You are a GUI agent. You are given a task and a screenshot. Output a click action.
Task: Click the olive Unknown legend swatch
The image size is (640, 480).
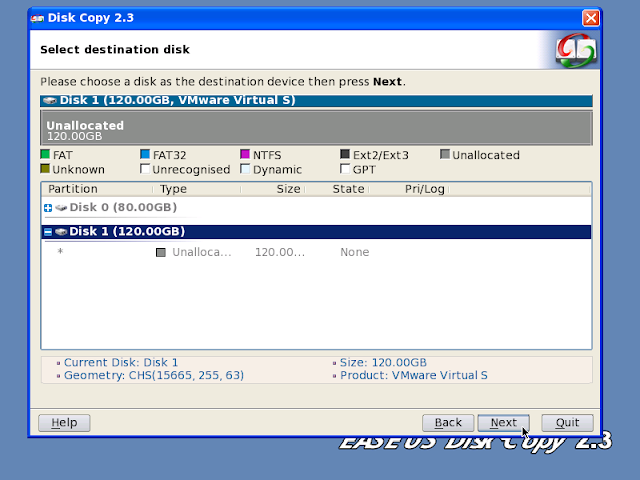[45, 169]
